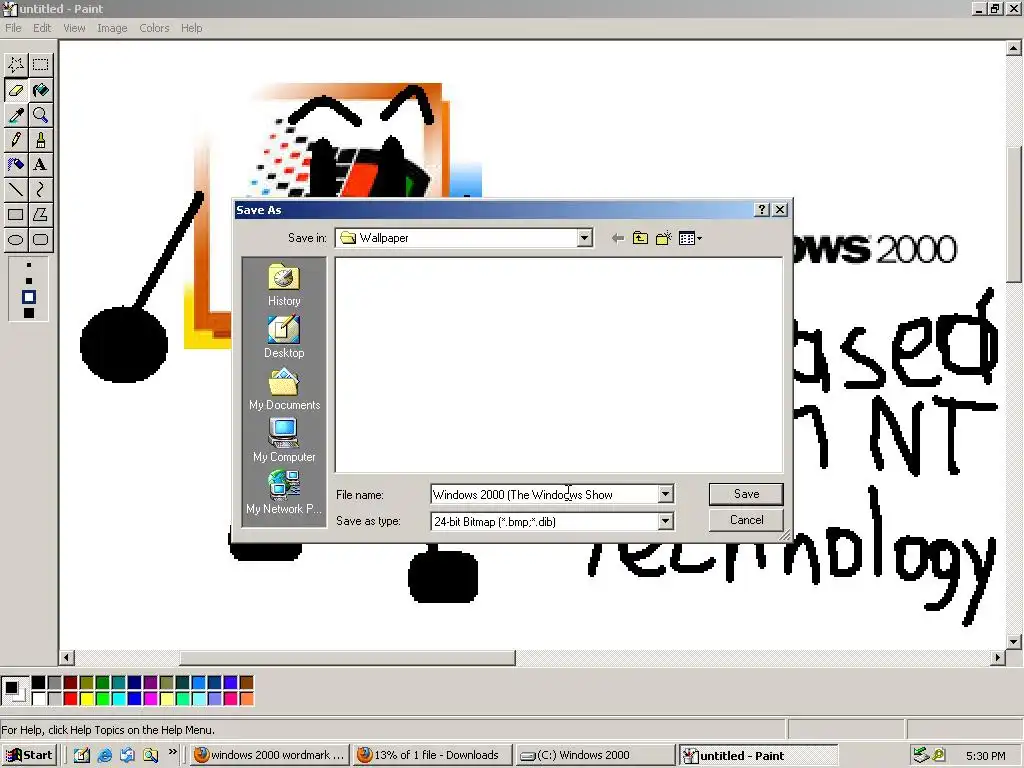Click the Cancel button

point(746,520)
